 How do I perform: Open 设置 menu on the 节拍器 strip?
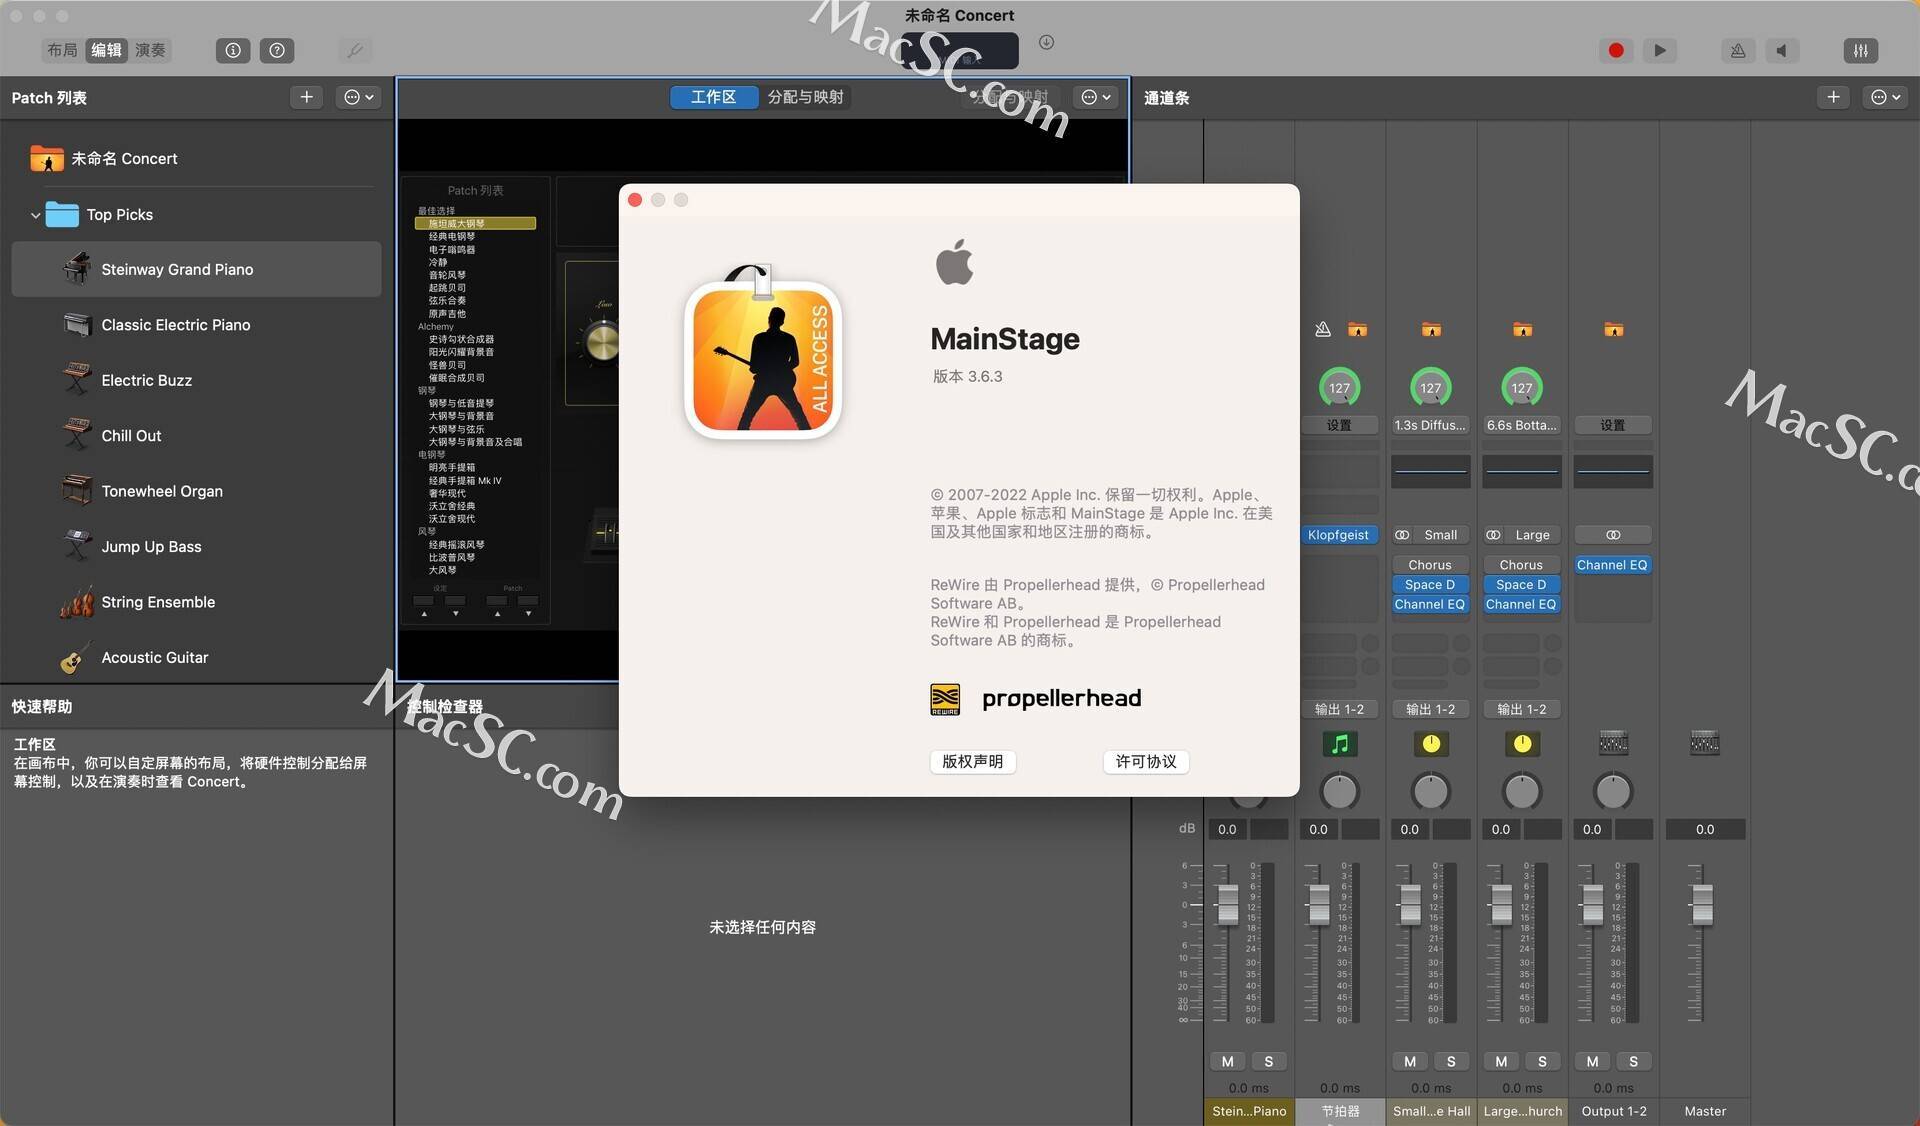(x=1339, y=425)
